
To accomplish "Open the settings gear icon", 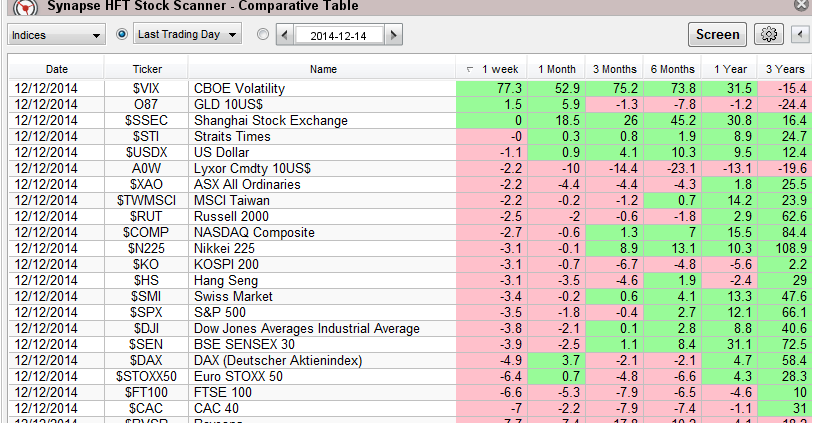I will [x=768, y=34].
